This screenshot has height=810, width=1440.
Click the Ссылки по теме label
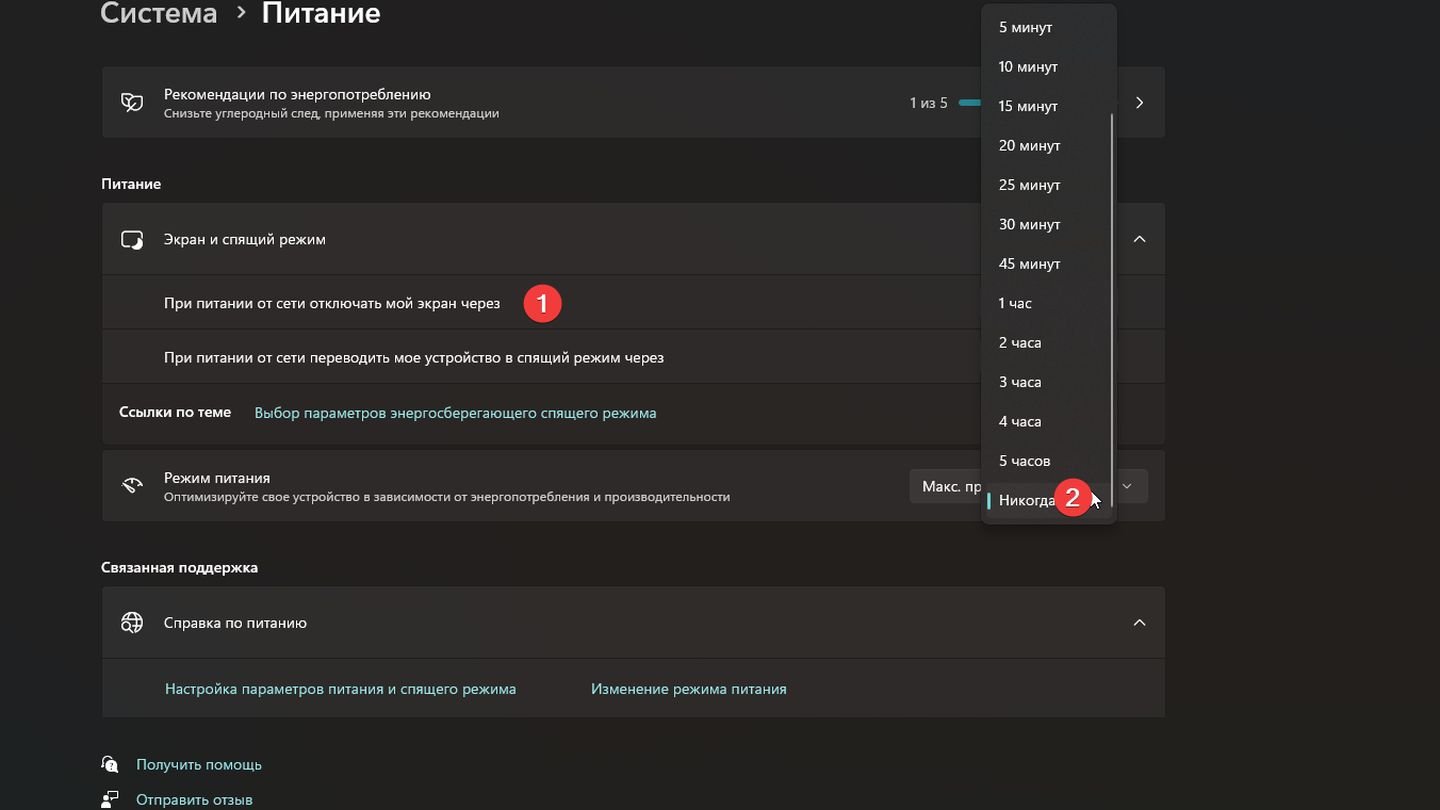pyautogui.click(x=175, y=412)
